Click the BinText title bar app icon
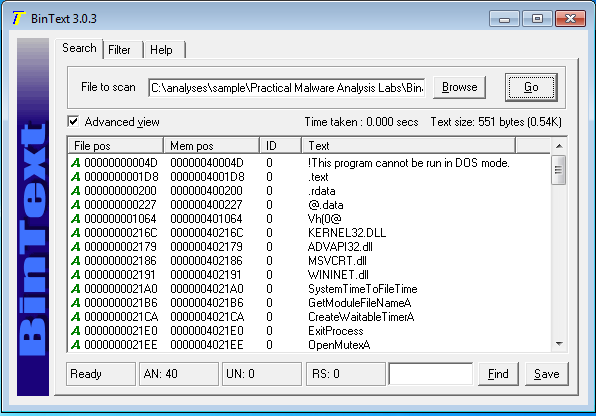 coord(18,18)
